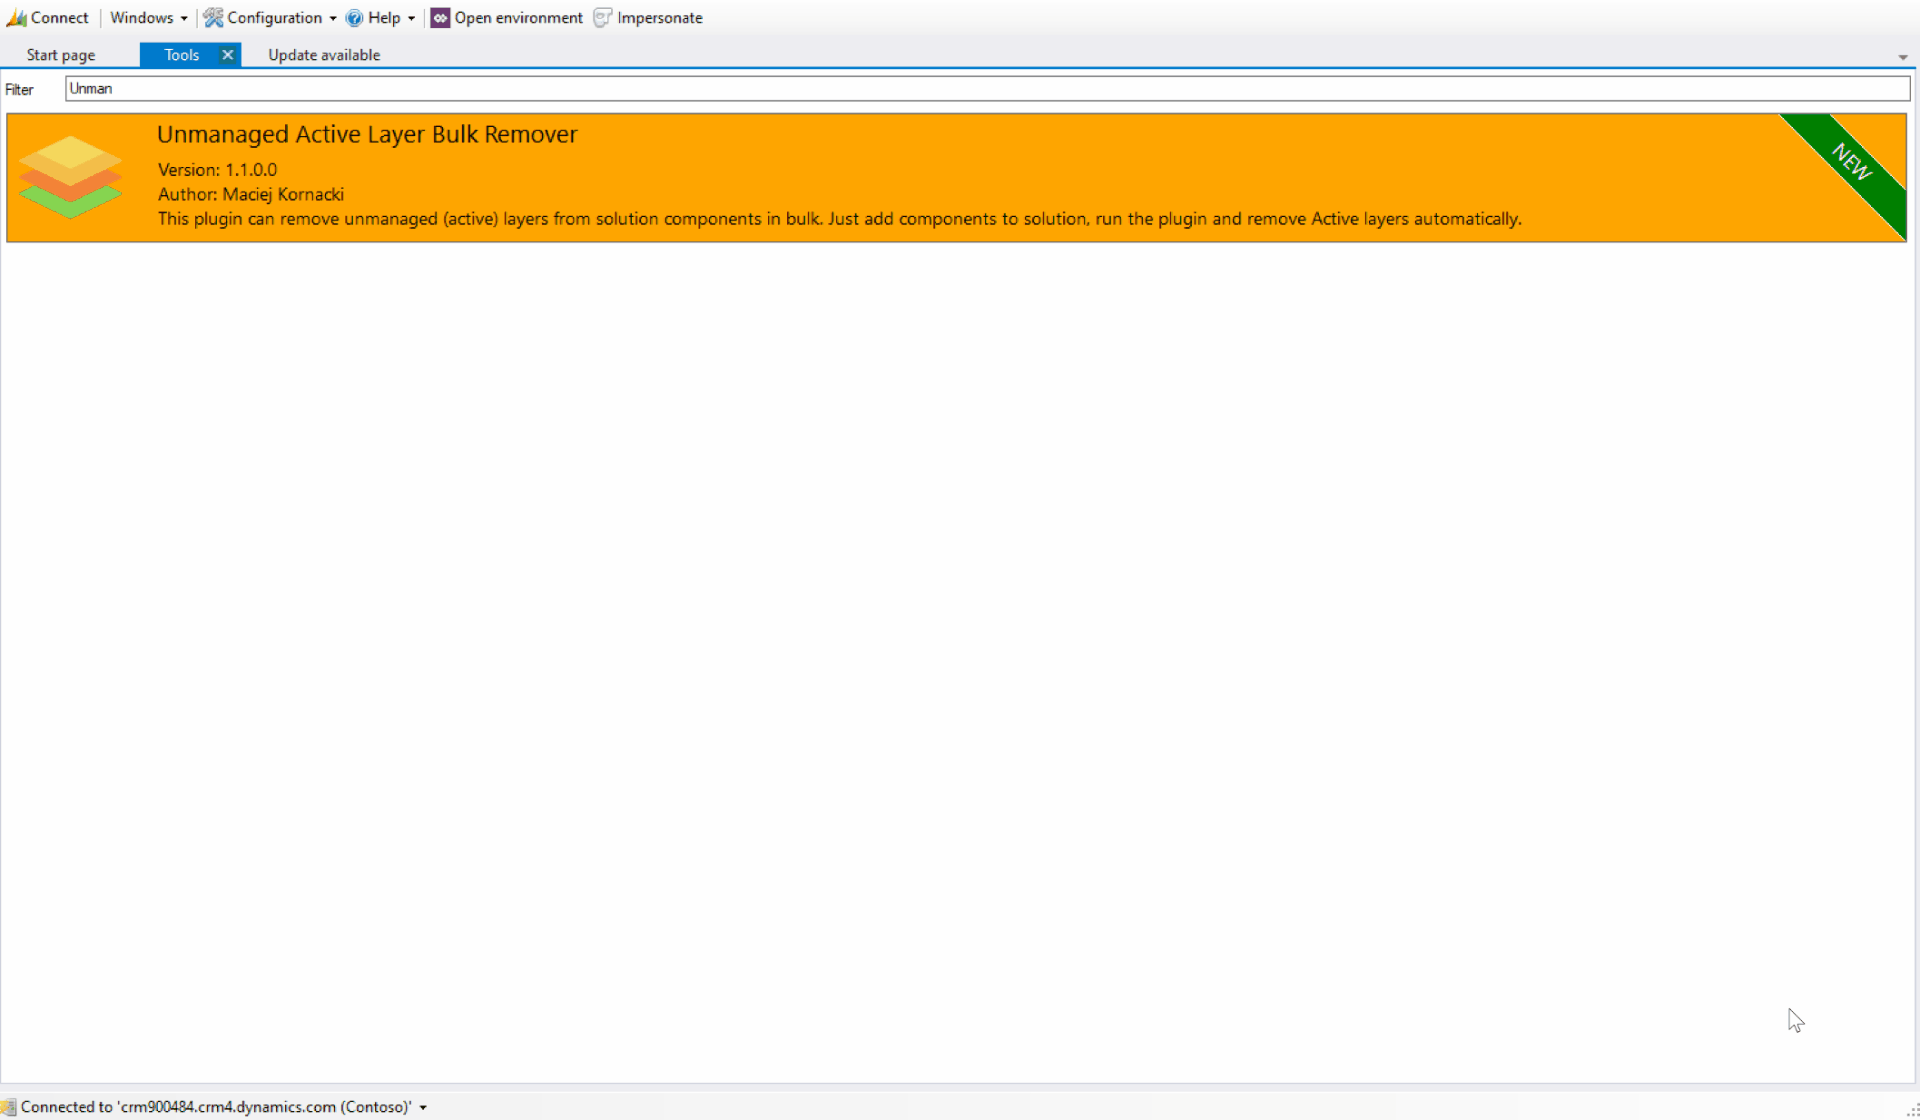Open the connected environment dropdown arrow
This screenshot has height=1120, width=1920.
click(423, 1107)
